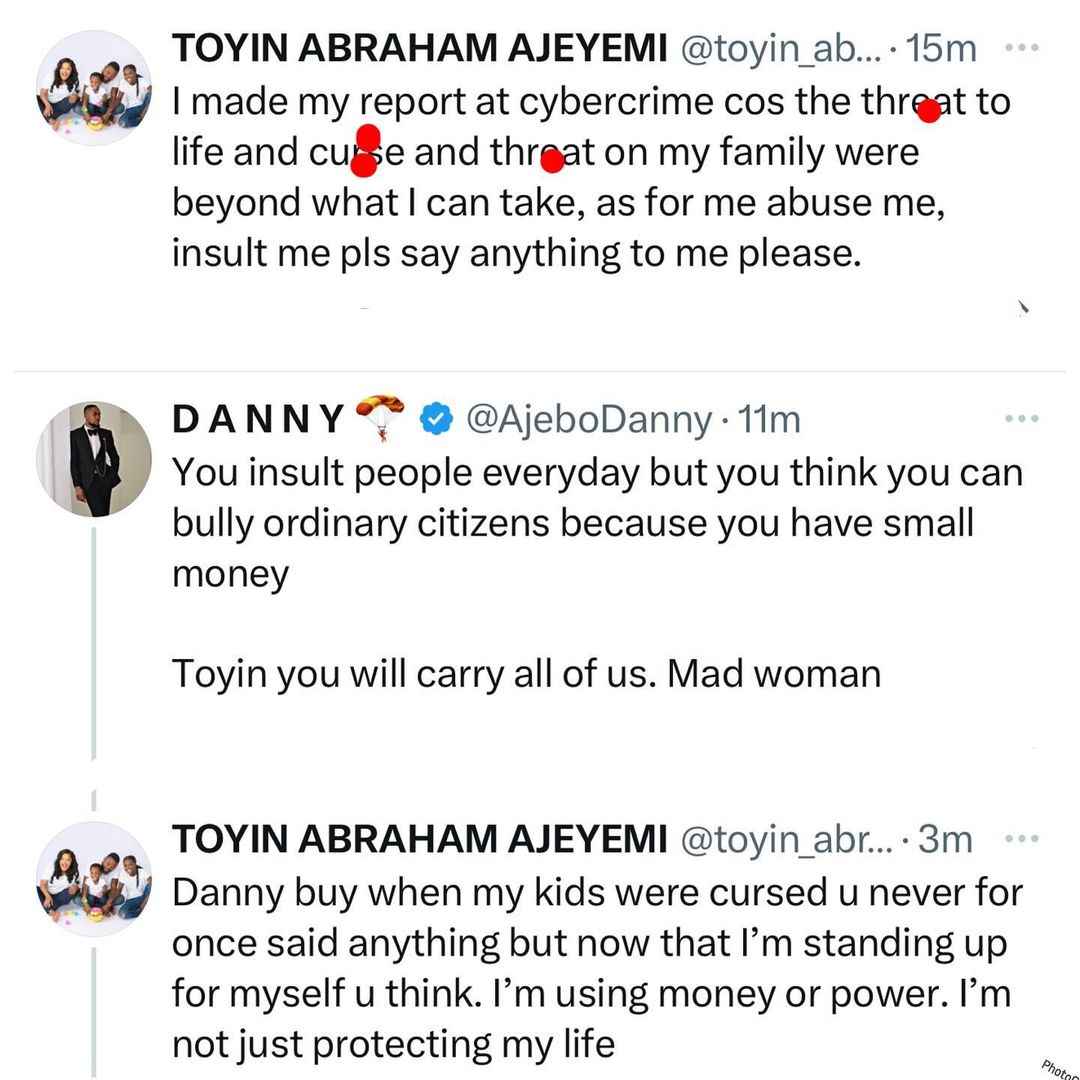Open more options on Toyin's 15m tweet
1080x1080 pixels.
pyautogui.click(x=1022, y=48)
